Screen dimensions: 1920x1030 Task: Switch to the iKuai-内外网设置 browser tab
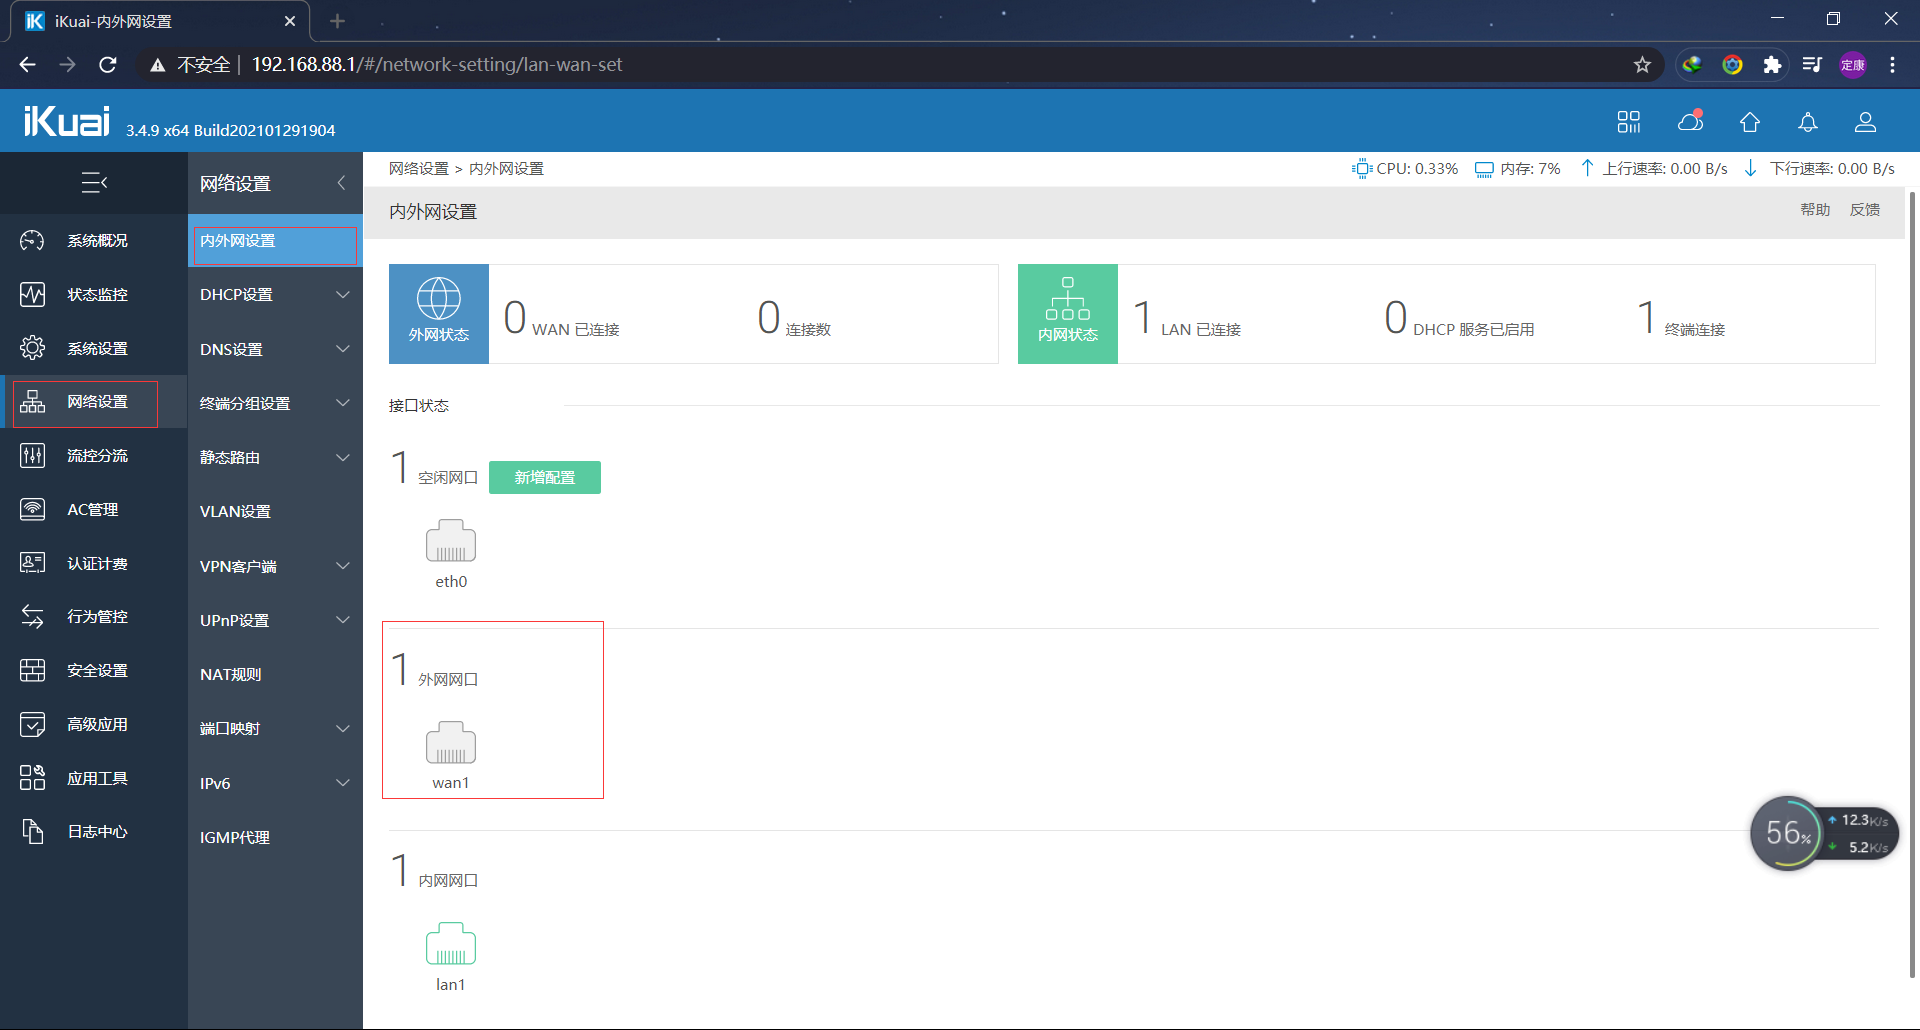pyautogui.click(x=160, y=21)
